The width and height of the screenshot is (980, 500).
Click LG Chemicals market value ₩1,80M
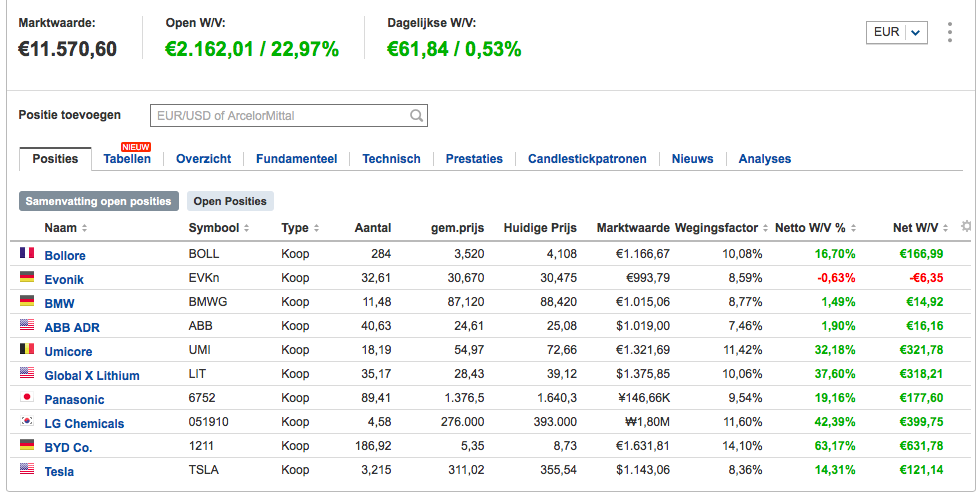(x=647, y=422)
